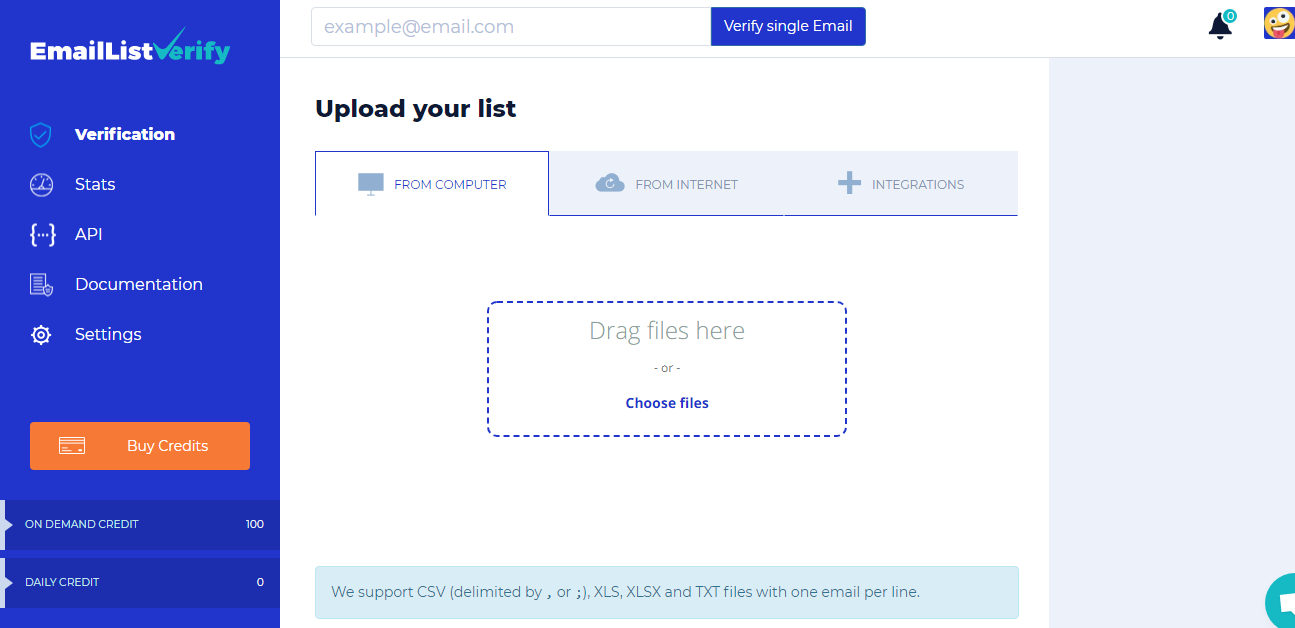Open Settings via the gear icon
This screenshot has height=628, width=1295.
[x=41, y=335]
